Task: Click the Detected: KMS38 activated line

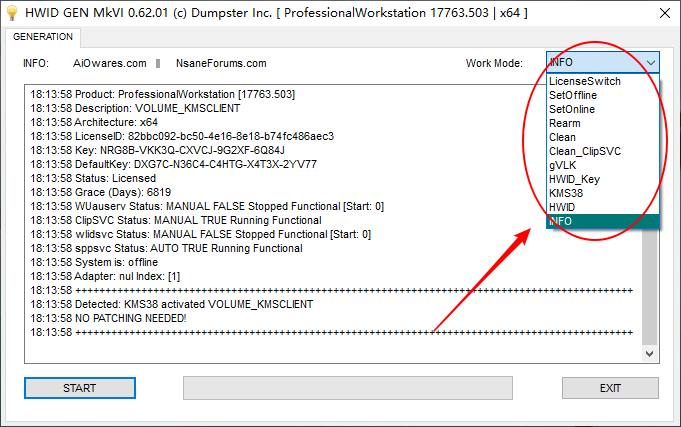Action: 172,304
